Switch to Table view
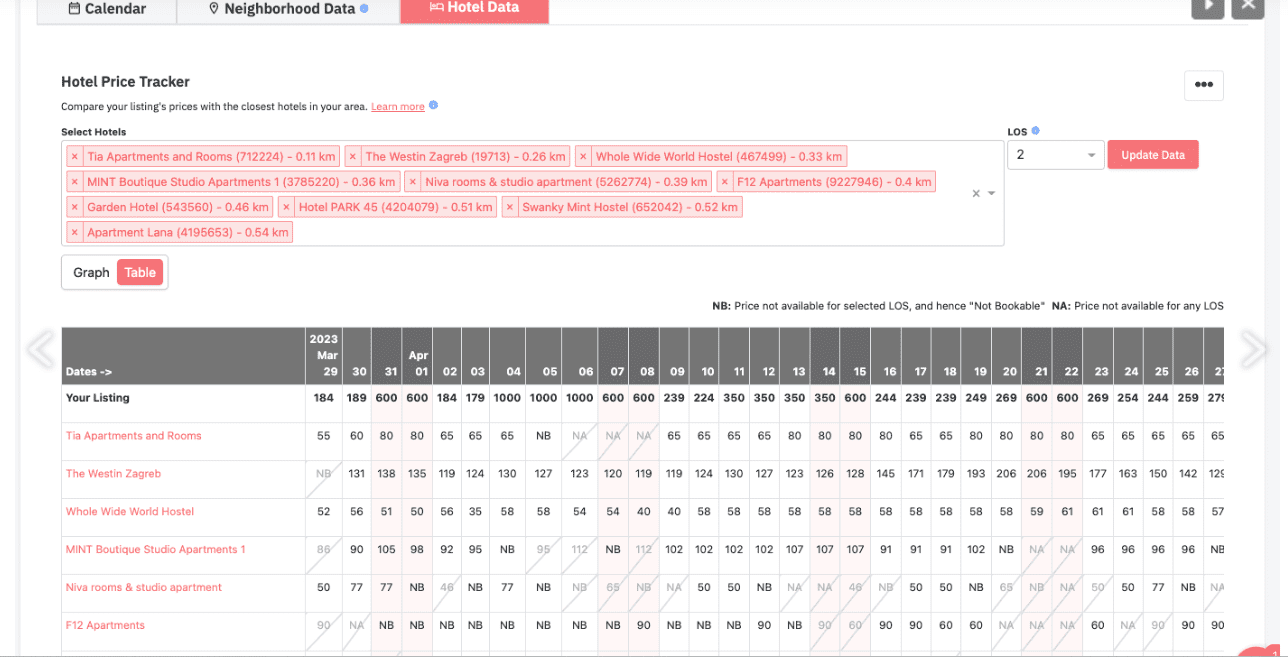Image resolution: width=1288 pixels, height=657 pixels. click(x=139, y=272)
